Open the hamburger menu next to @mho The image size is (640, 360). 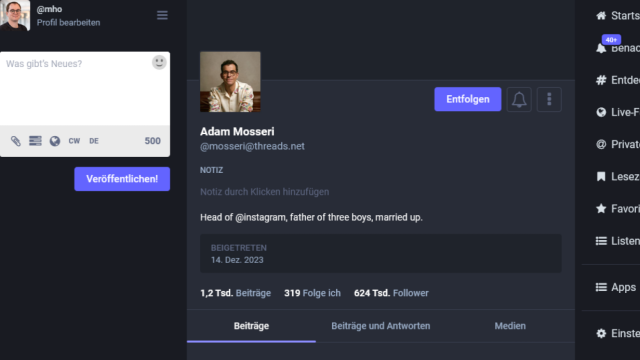coord(162,16)
